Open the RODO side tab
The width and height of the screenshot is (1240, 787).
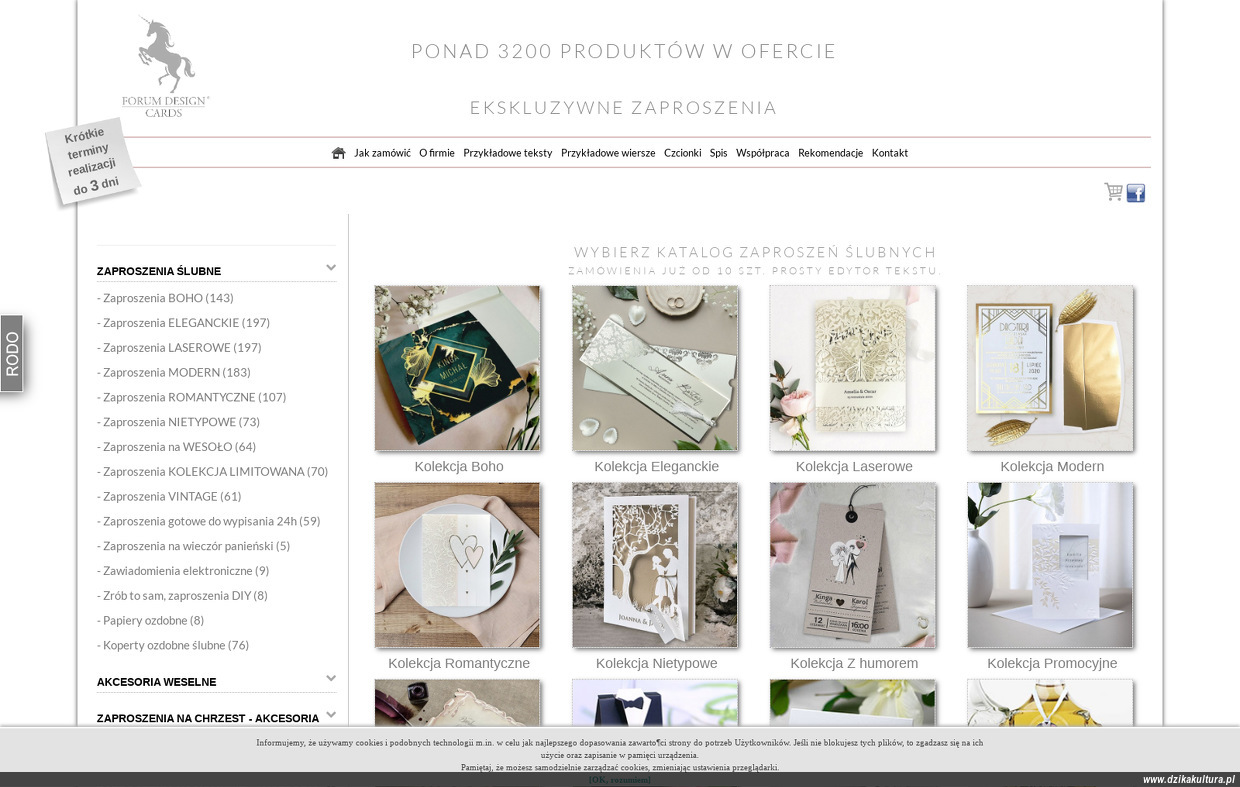12,354
